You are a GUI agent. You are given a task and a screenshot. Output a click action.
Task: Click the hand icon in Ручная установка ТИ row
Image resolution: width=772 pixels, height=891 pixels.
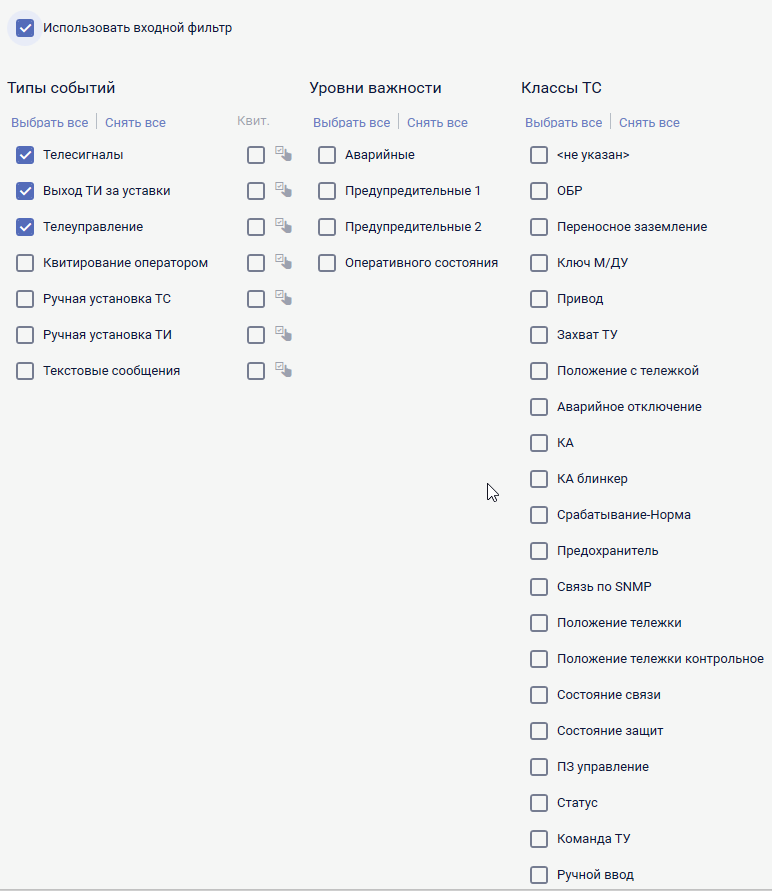[284, 335]
